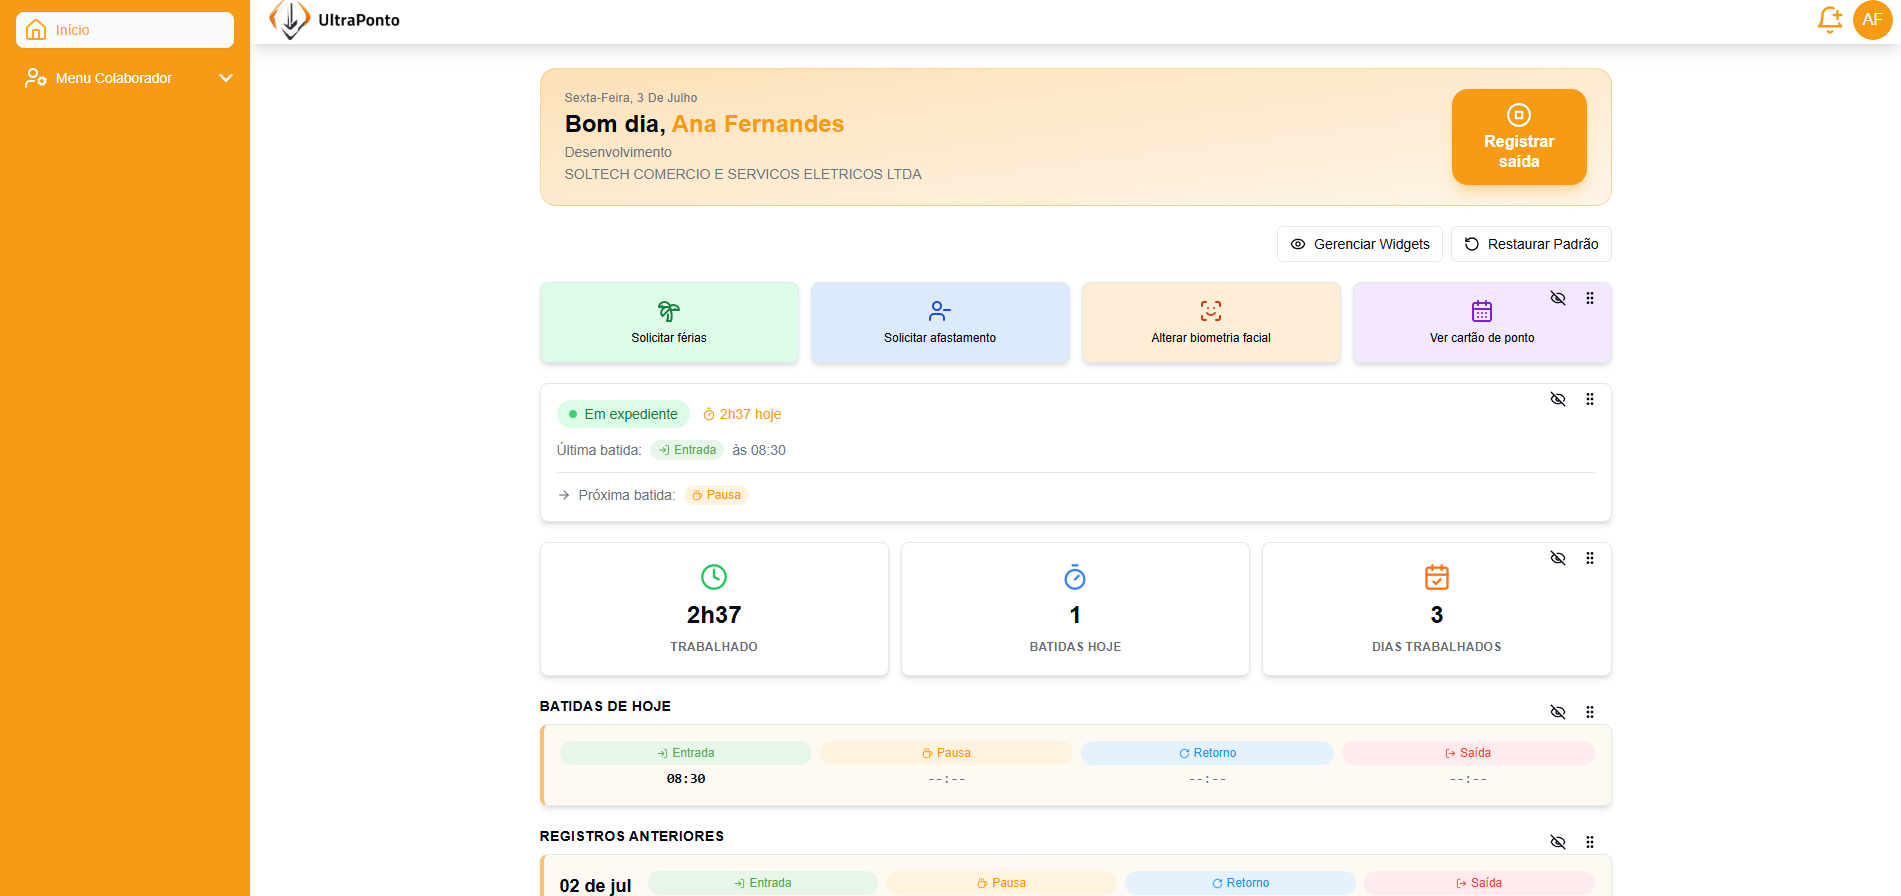Open the Solicitar afastamento shortcut
1901x896 pixels.
tap(940, 322)
